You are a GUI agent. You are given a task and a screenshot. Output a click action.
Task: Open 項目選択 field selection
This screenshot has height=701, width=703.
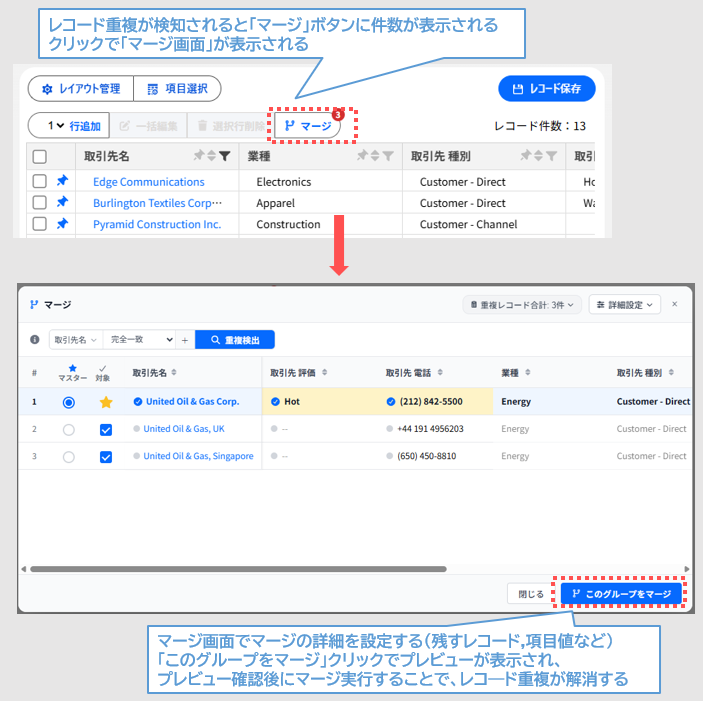pyautogui.click(x=178, y=89)
